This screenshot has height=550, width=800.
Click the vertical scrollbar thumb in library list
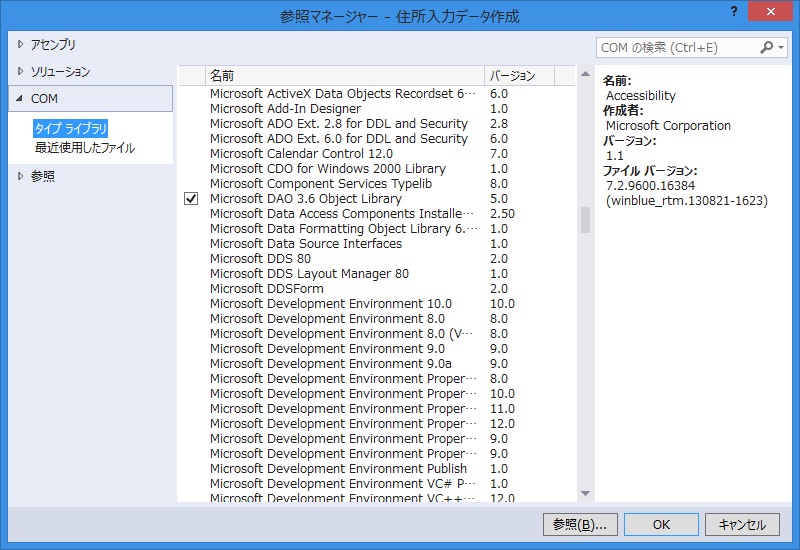585,221
